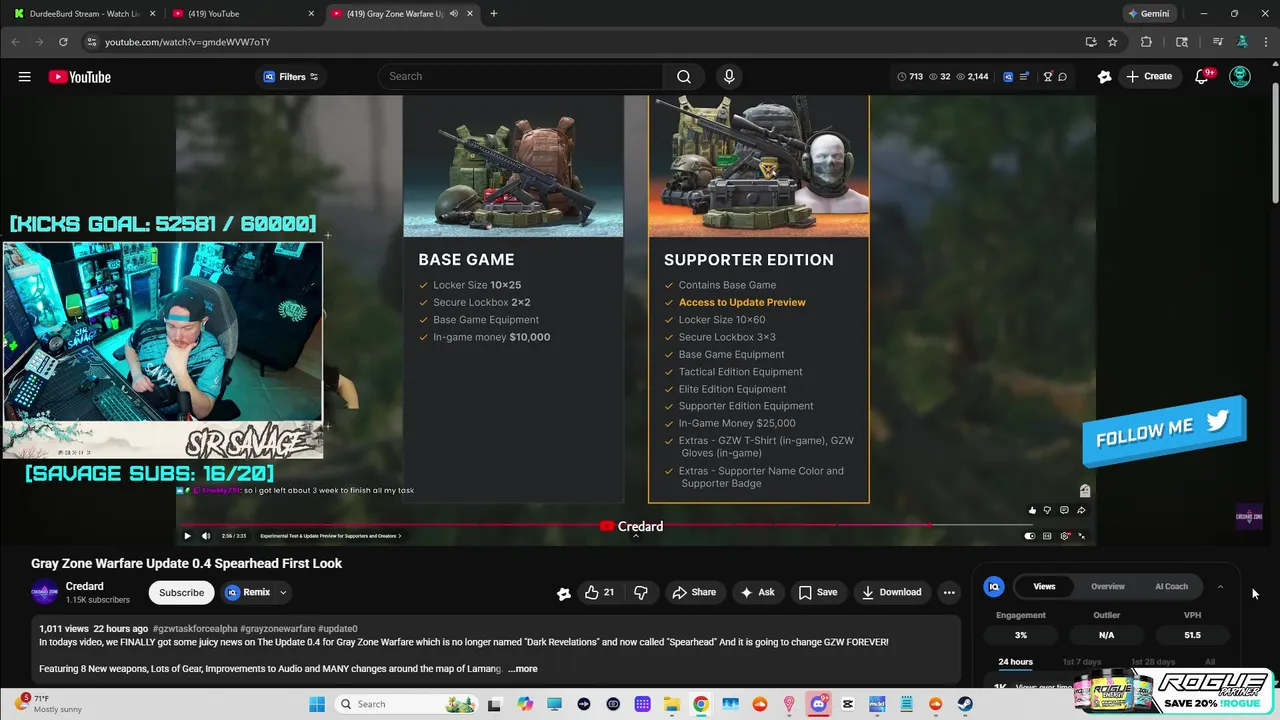
Task: Submit search with the magnifier button
Action: (x=684, y=76)
